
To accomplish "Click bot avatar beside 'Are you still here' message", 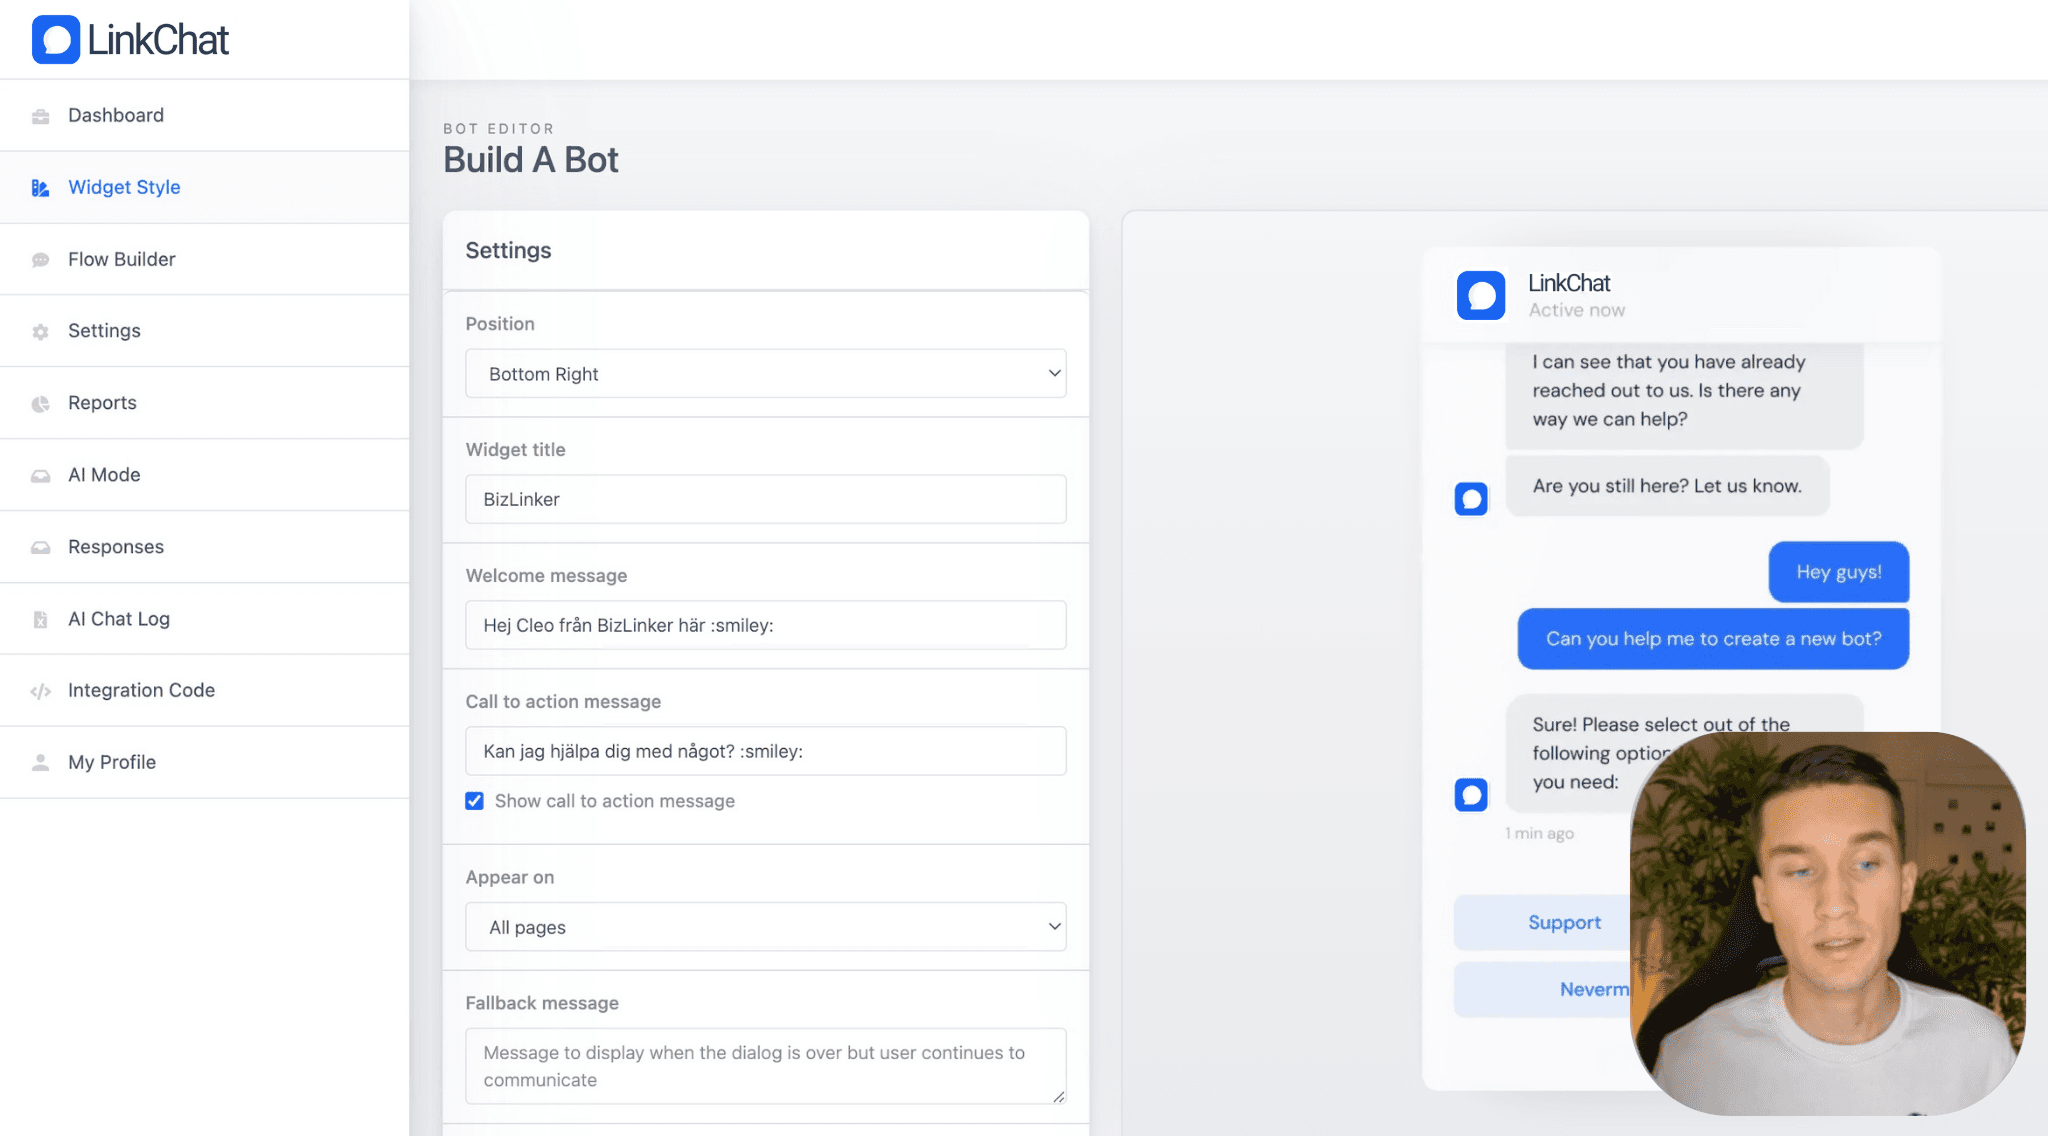I will click(1471, 499).
